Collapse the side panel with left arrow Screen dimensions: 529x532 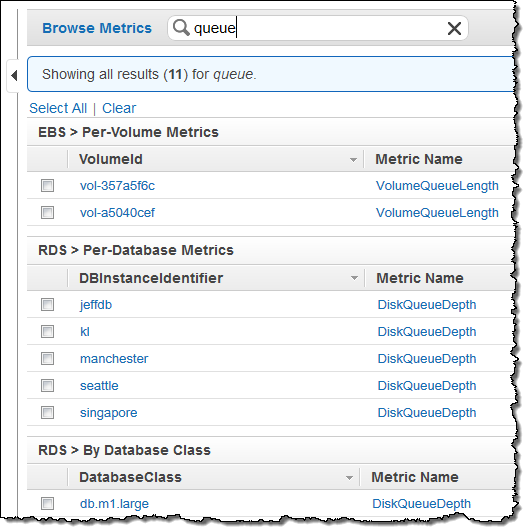(x=14, y=75)
